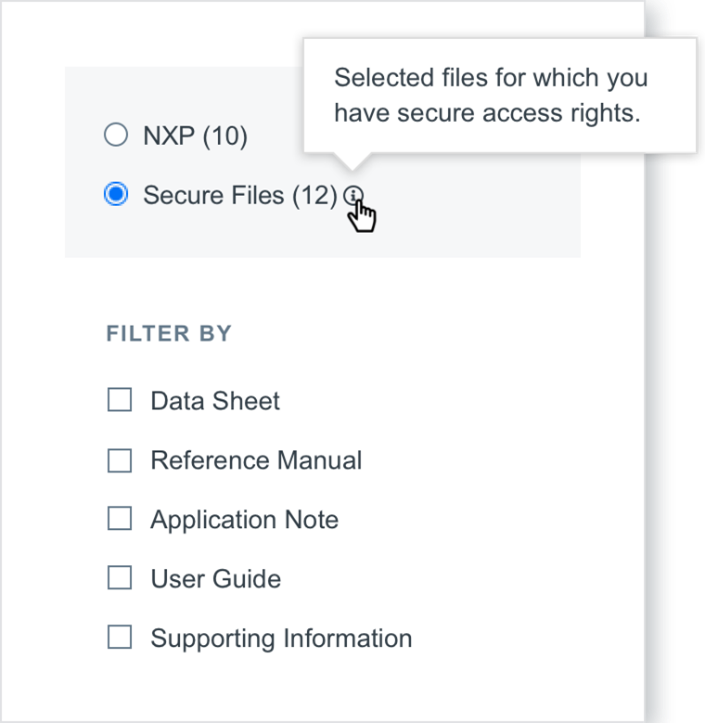The width and height of the screenshot is (705, 723).
Task: Click the info icon beside Secure Files
Action: coord(353,196)
